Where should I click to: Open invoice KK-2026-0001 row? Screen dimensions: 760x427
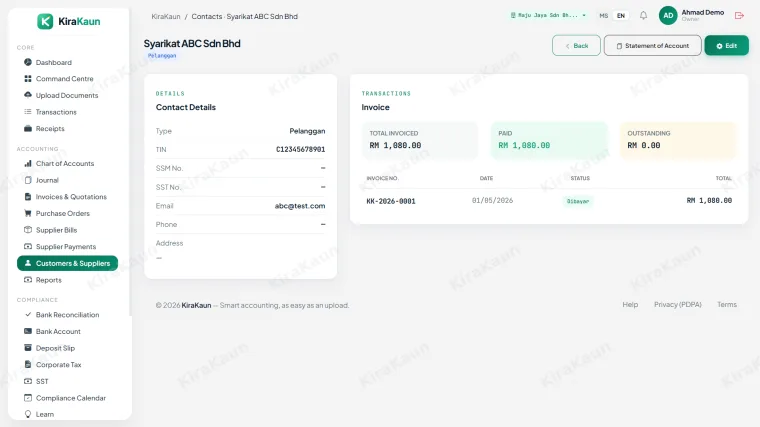549,201
